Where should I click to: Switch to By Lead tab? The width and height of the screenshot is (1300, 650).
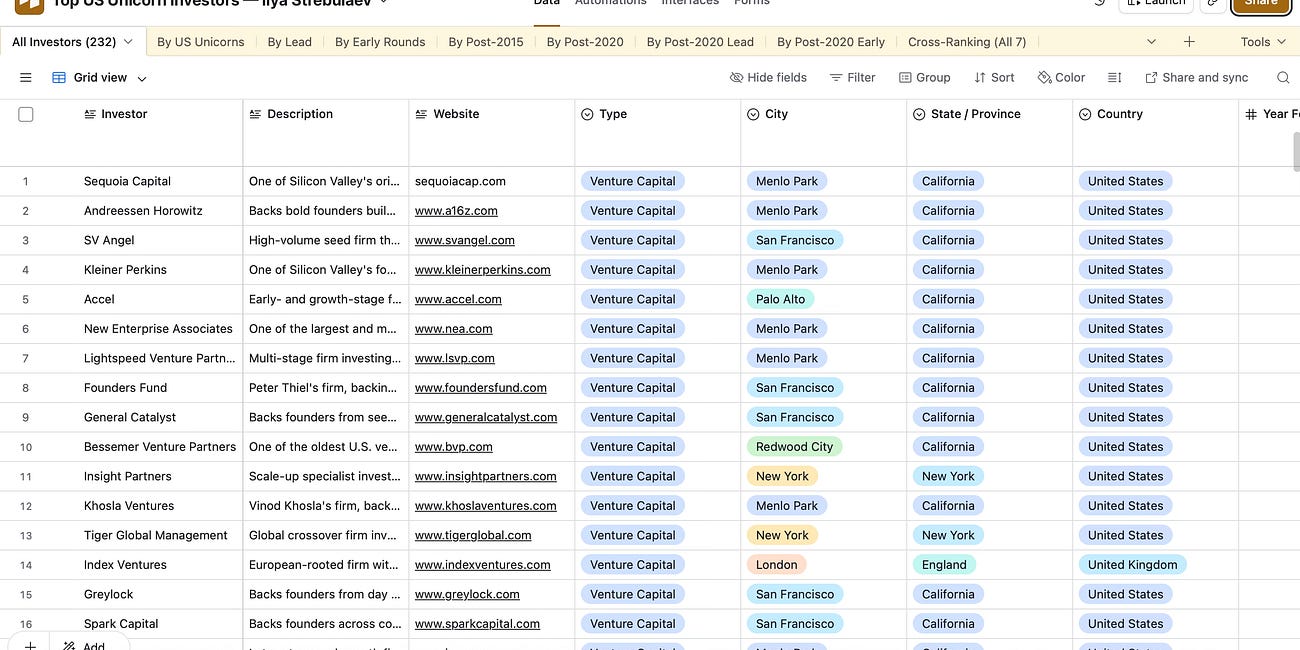[x=290, y=42]
